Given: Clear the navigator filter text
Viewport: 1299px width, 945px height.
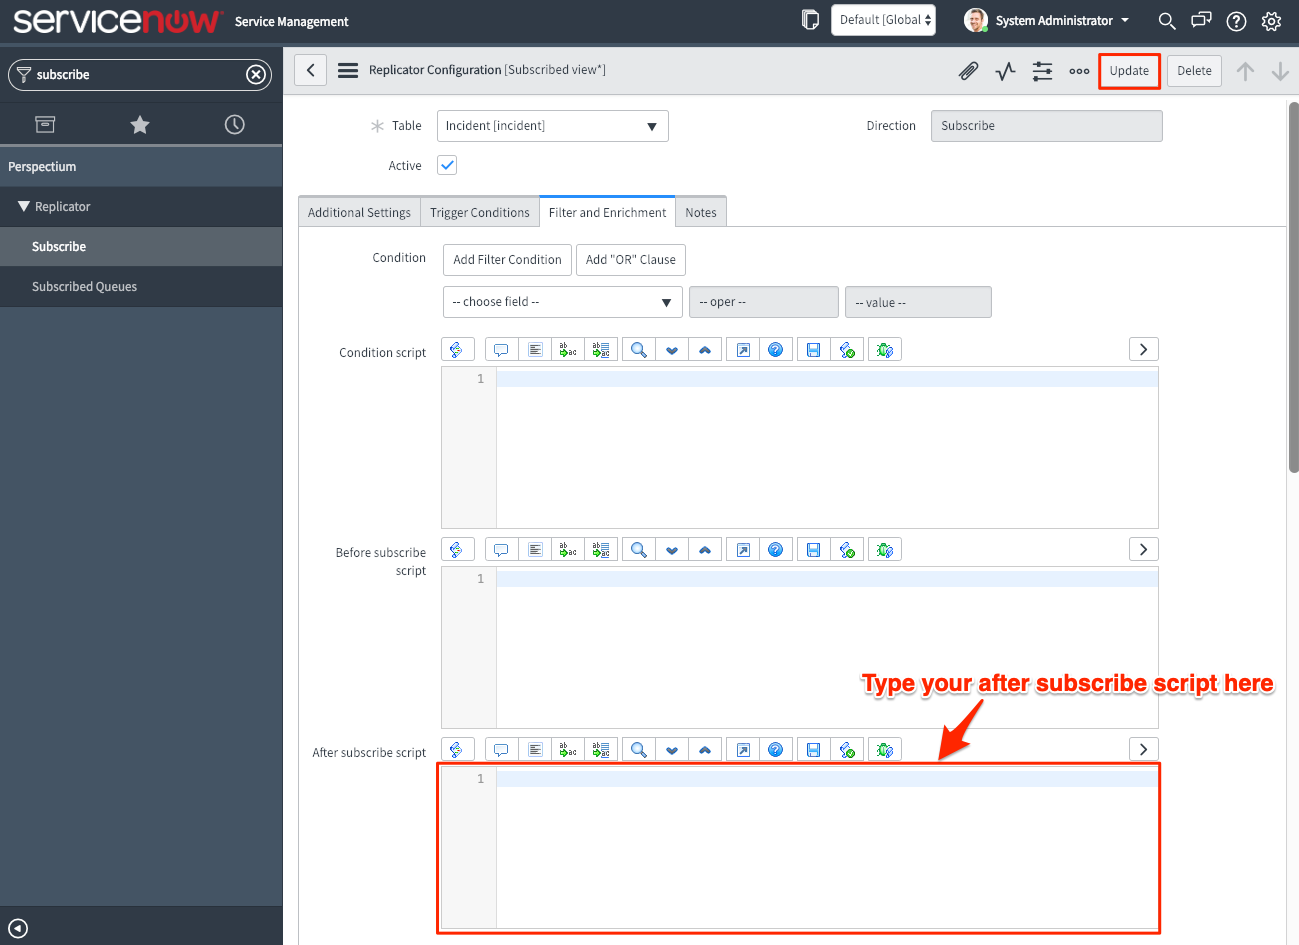Looking at the screenshot, I should 256,74.
